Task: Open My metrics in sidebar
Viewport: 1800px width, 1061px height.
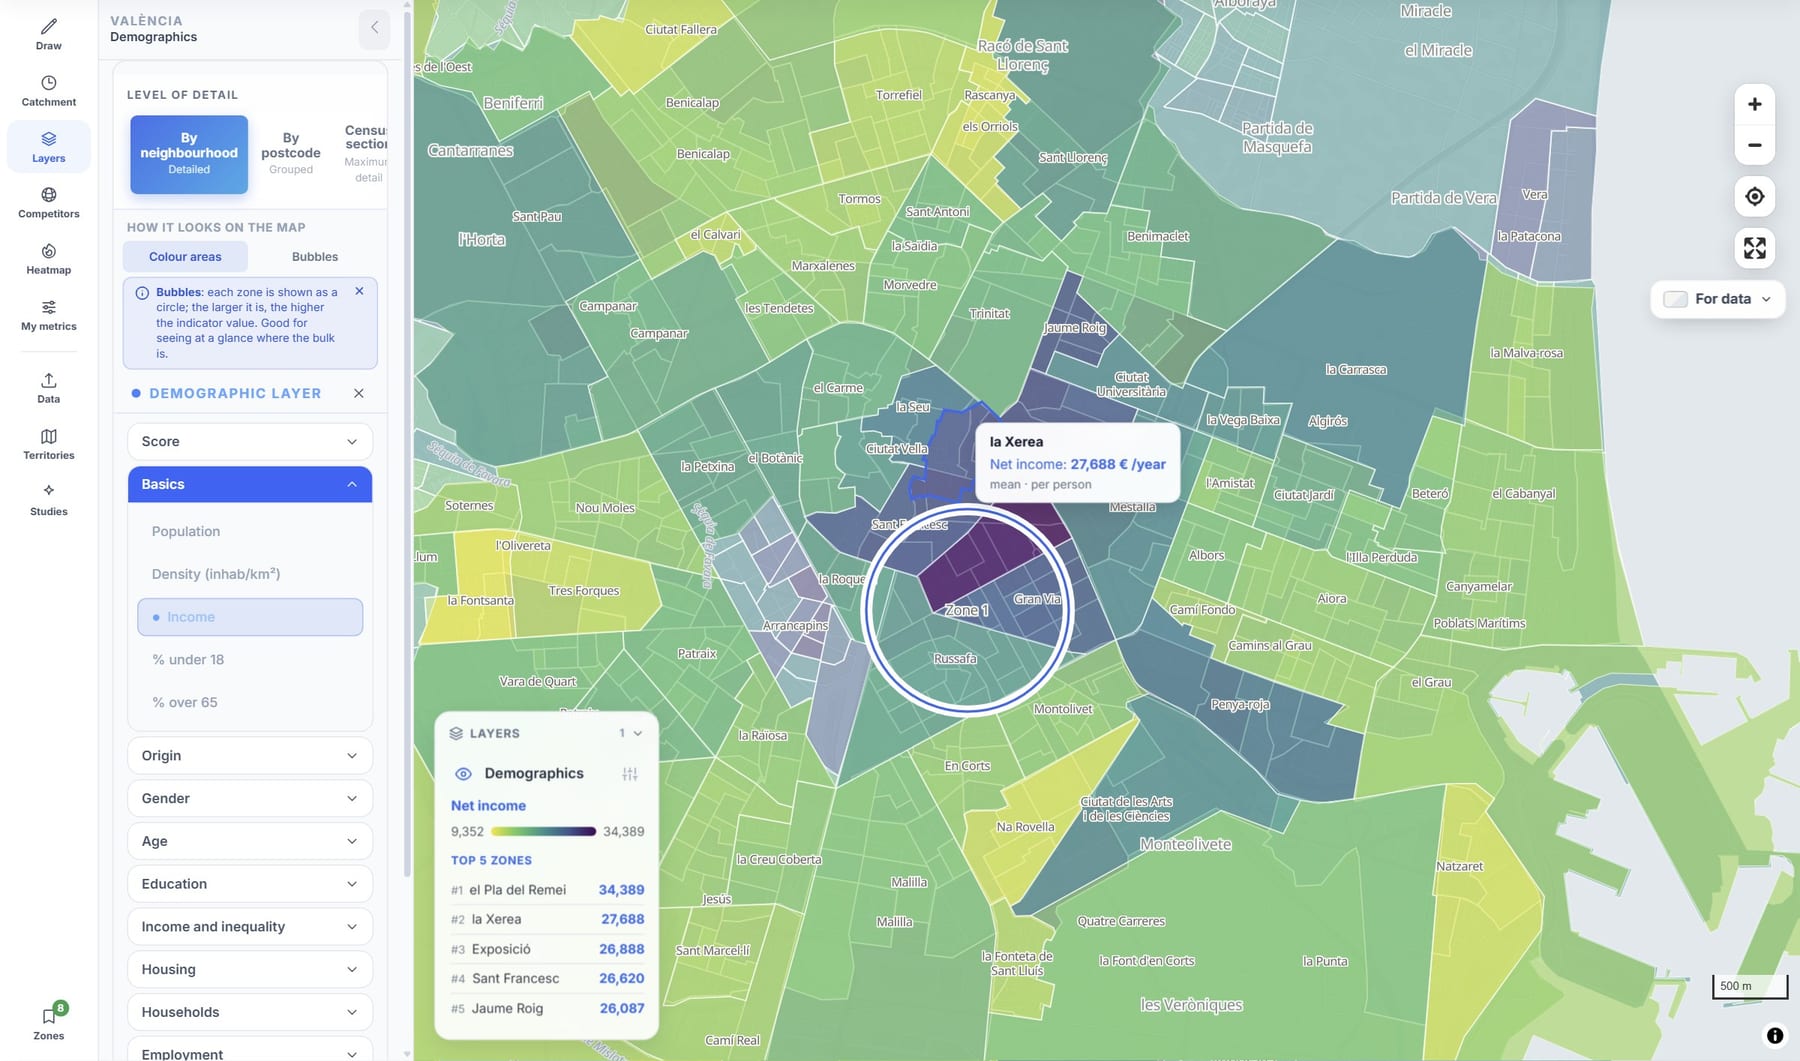Action: (x=48, y=314)
